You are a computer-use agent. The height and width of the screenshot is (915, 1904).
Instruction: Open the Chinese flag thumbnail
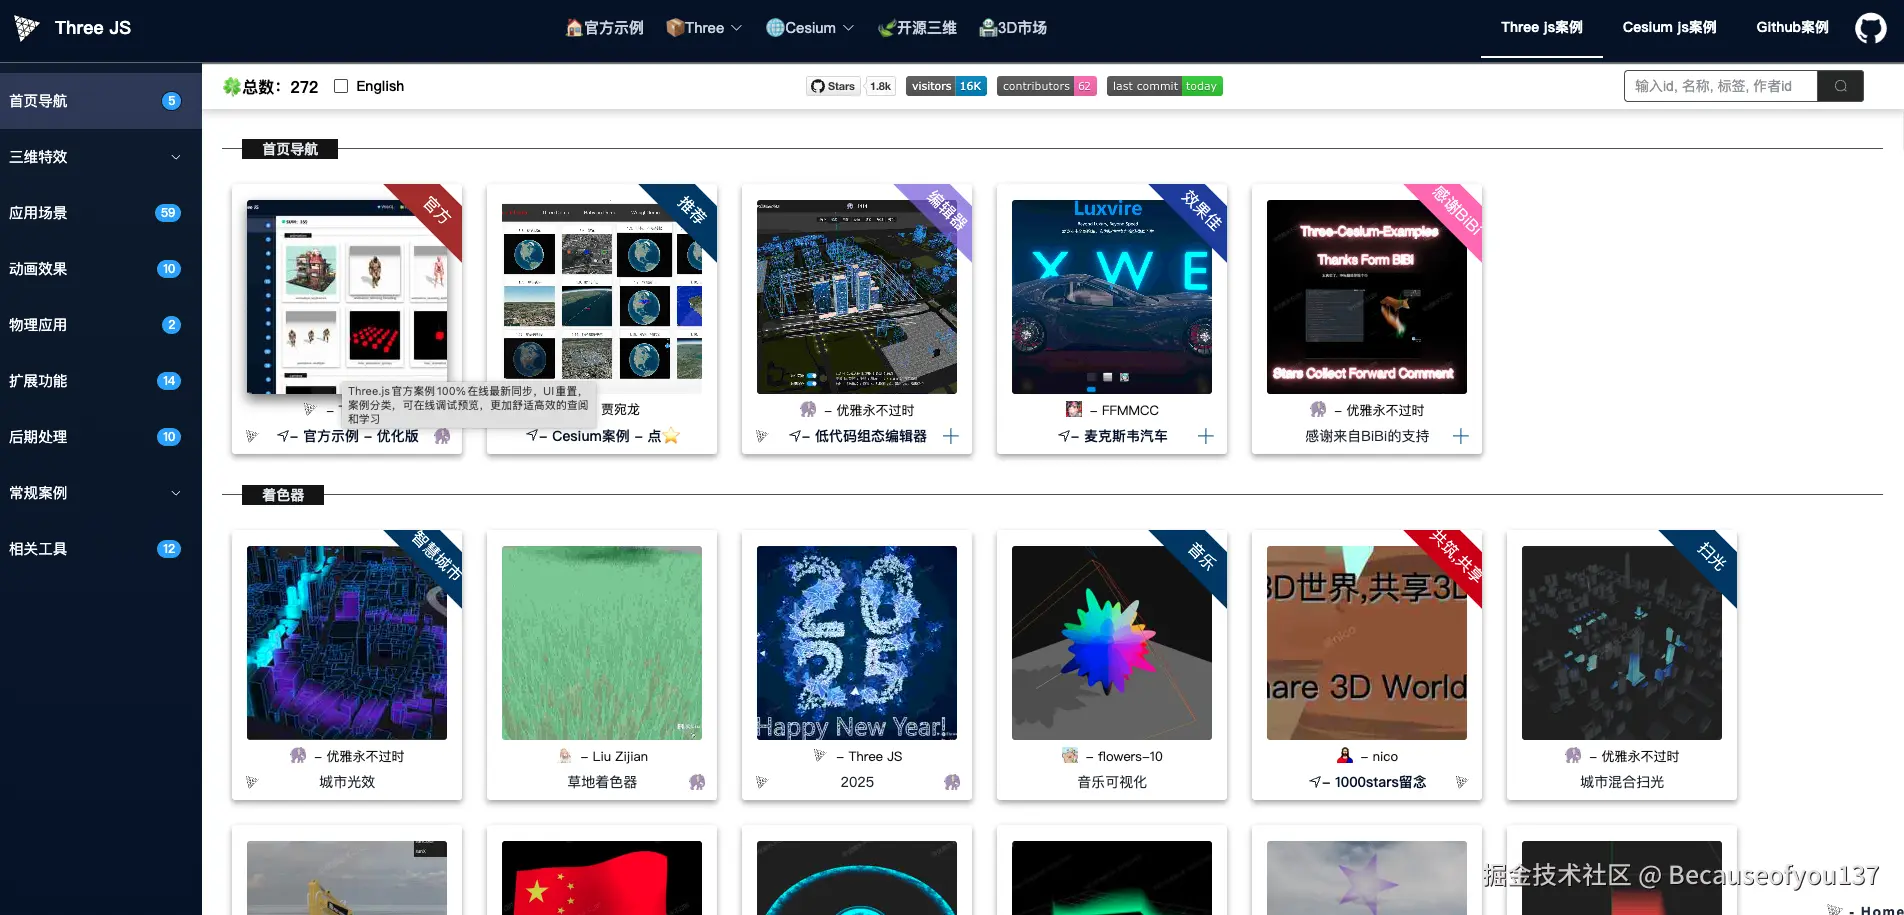[x=602, y=878]
